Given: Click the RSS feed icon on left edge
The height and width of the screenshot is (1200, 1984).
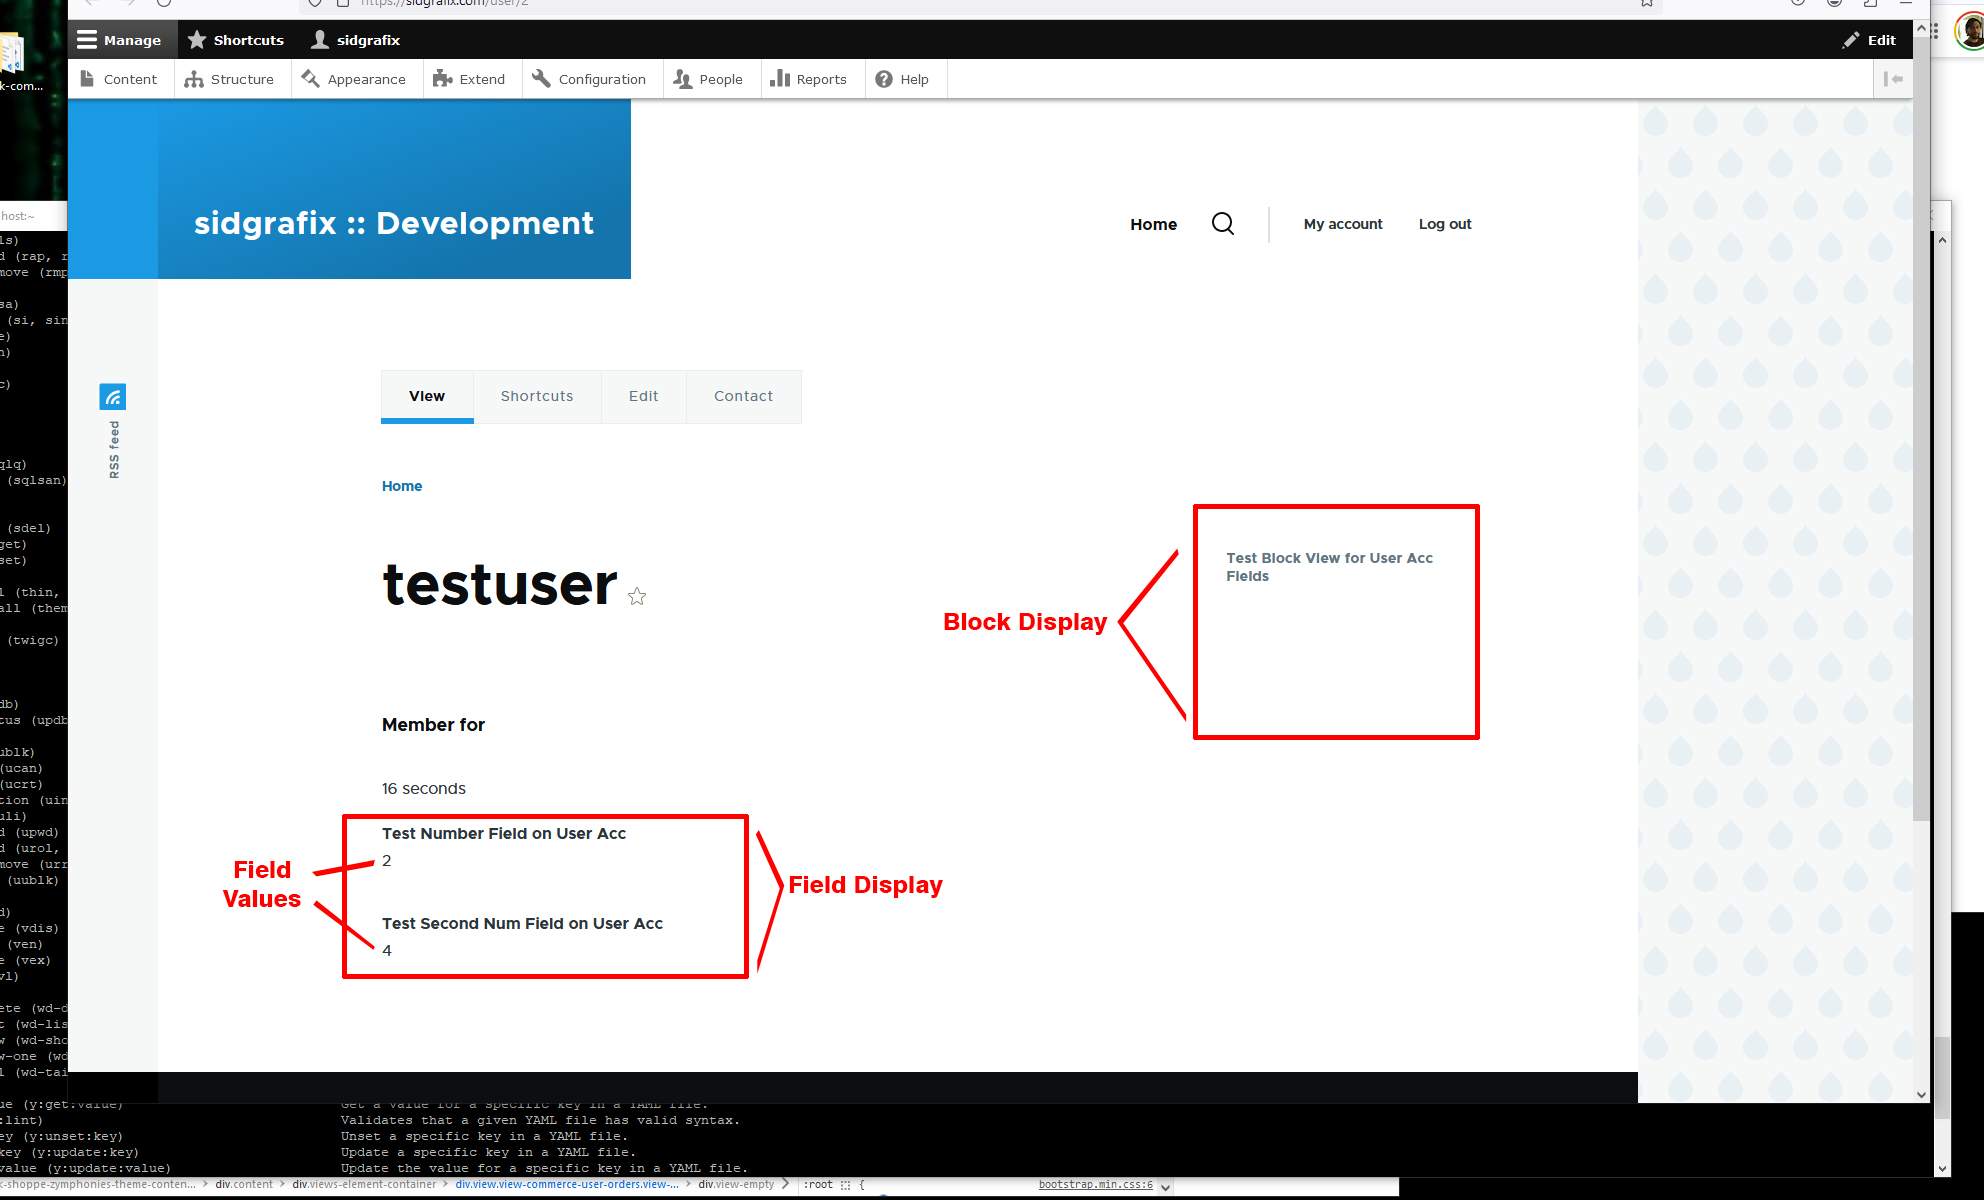Looking at the screenshot, I should point(112,396).
